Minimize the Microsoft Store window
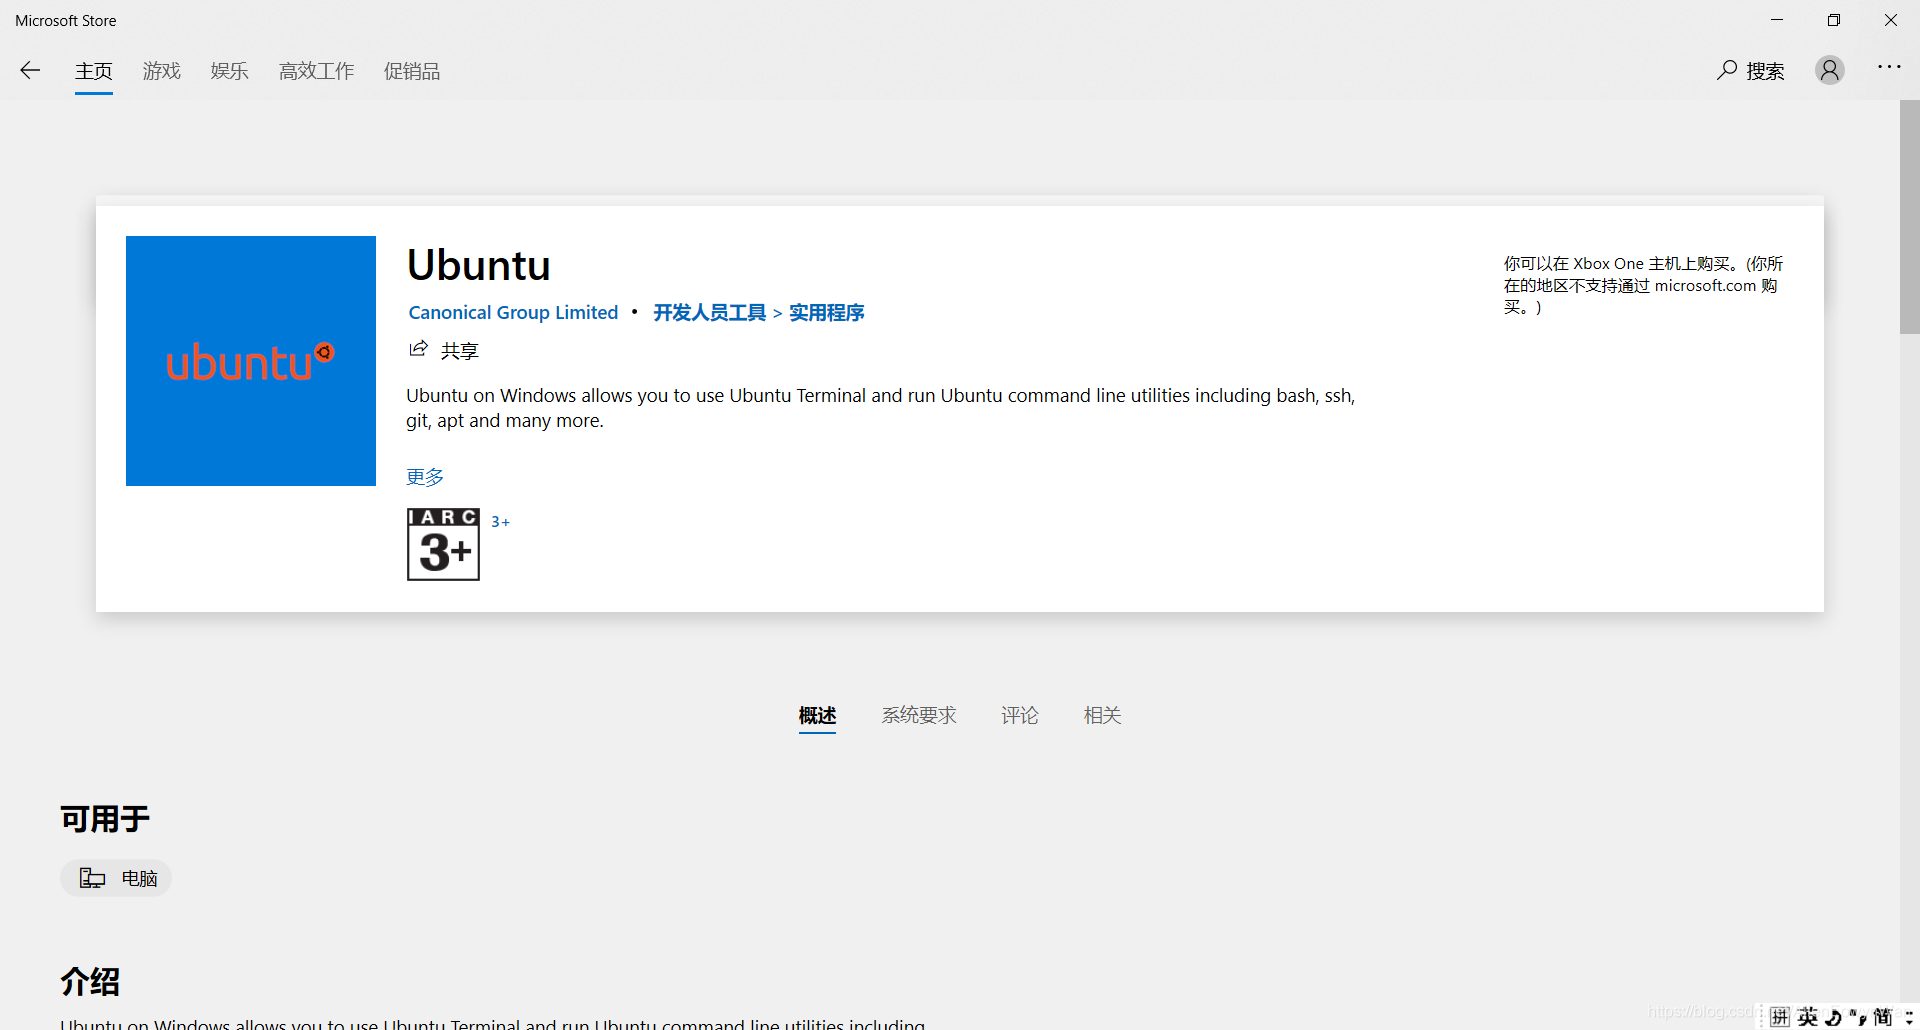Image resolution: width=1920 pixels, height=1030 pixels. [x=1777, y=20]
